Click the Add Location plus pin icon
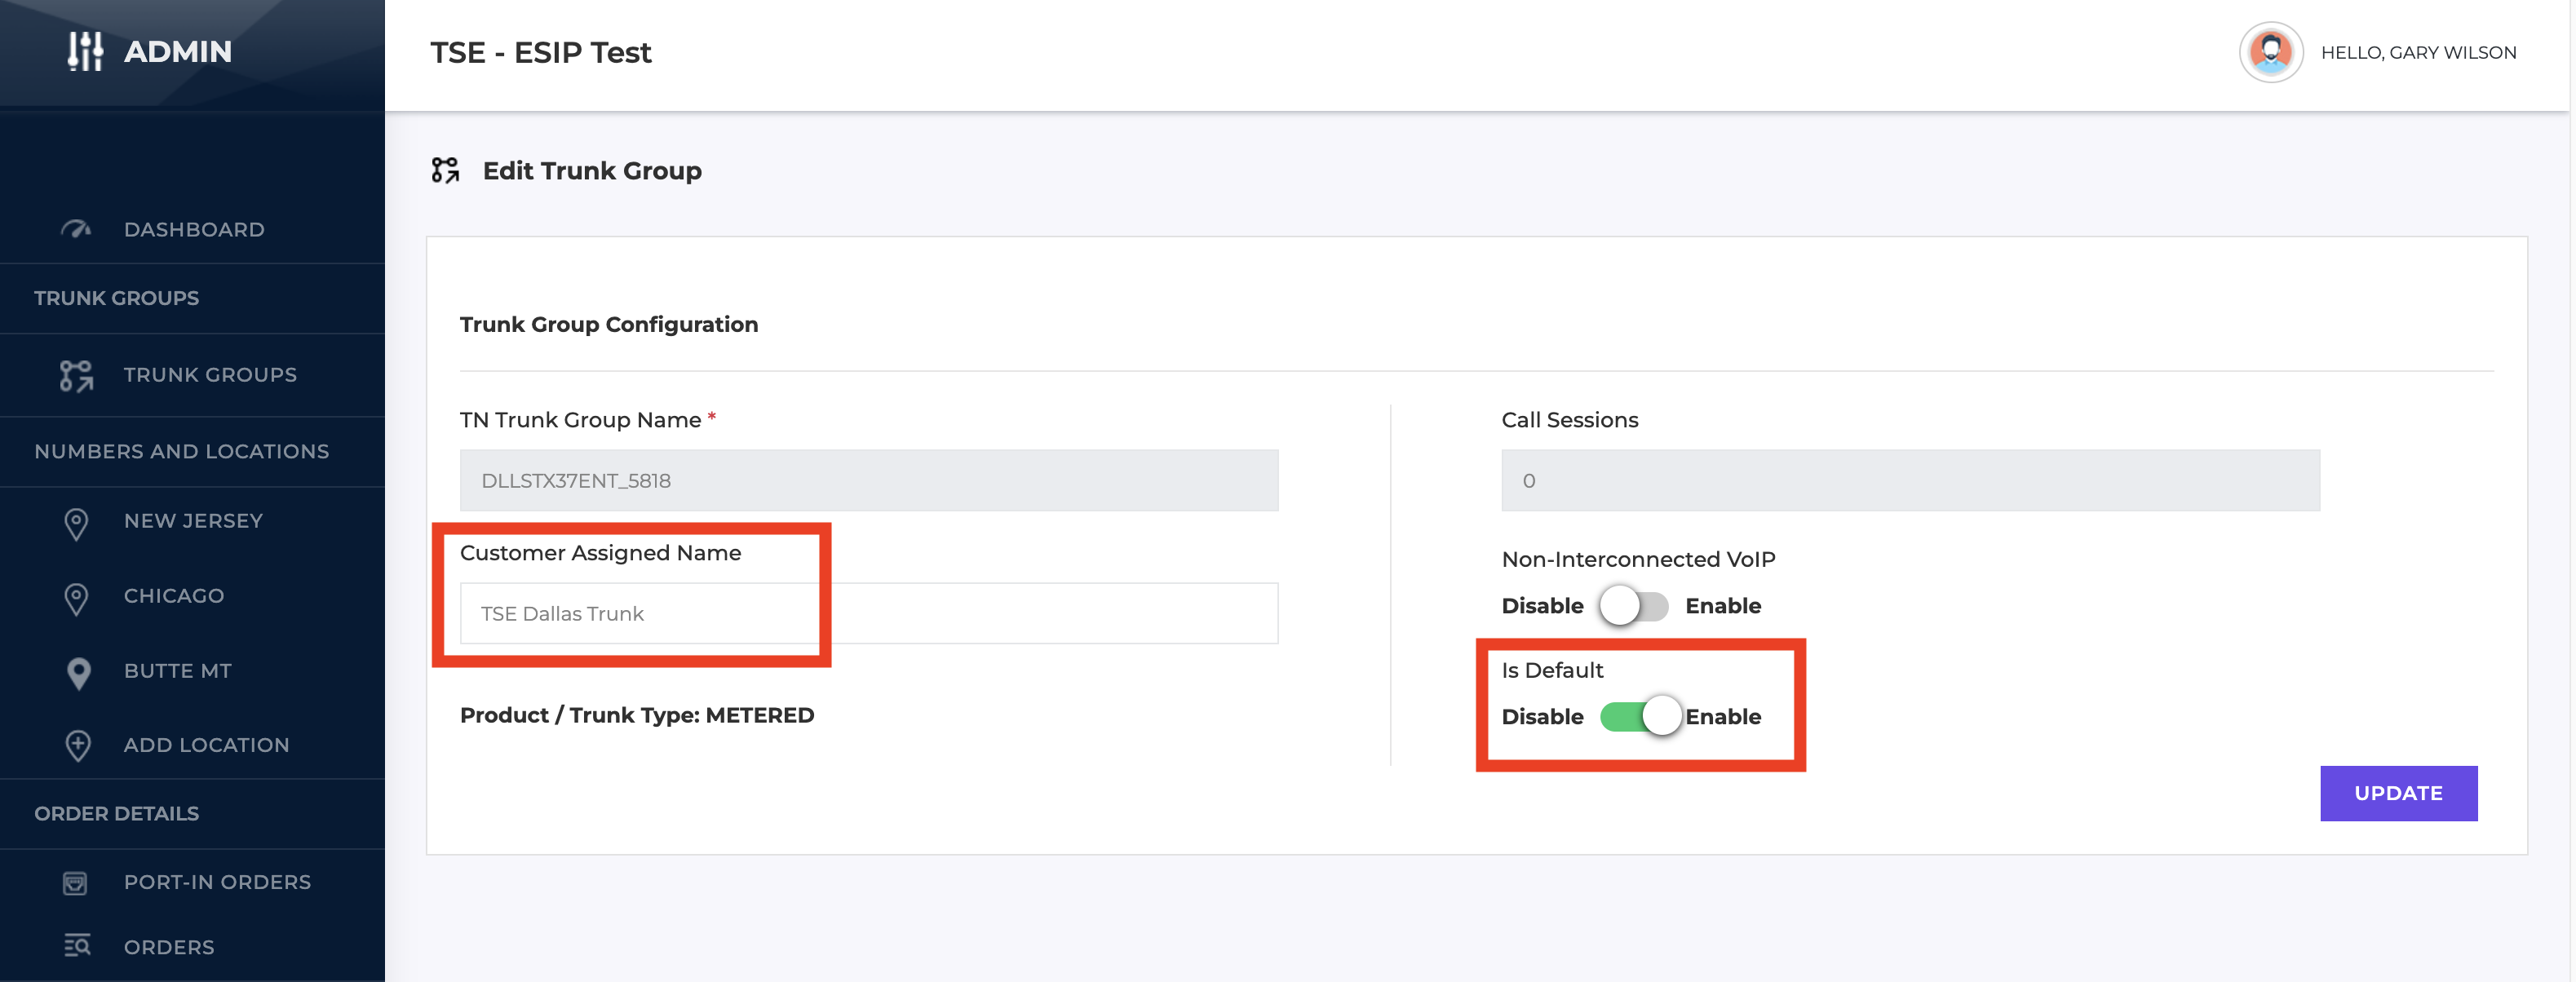2576x982 pixels. click(78, 746)
